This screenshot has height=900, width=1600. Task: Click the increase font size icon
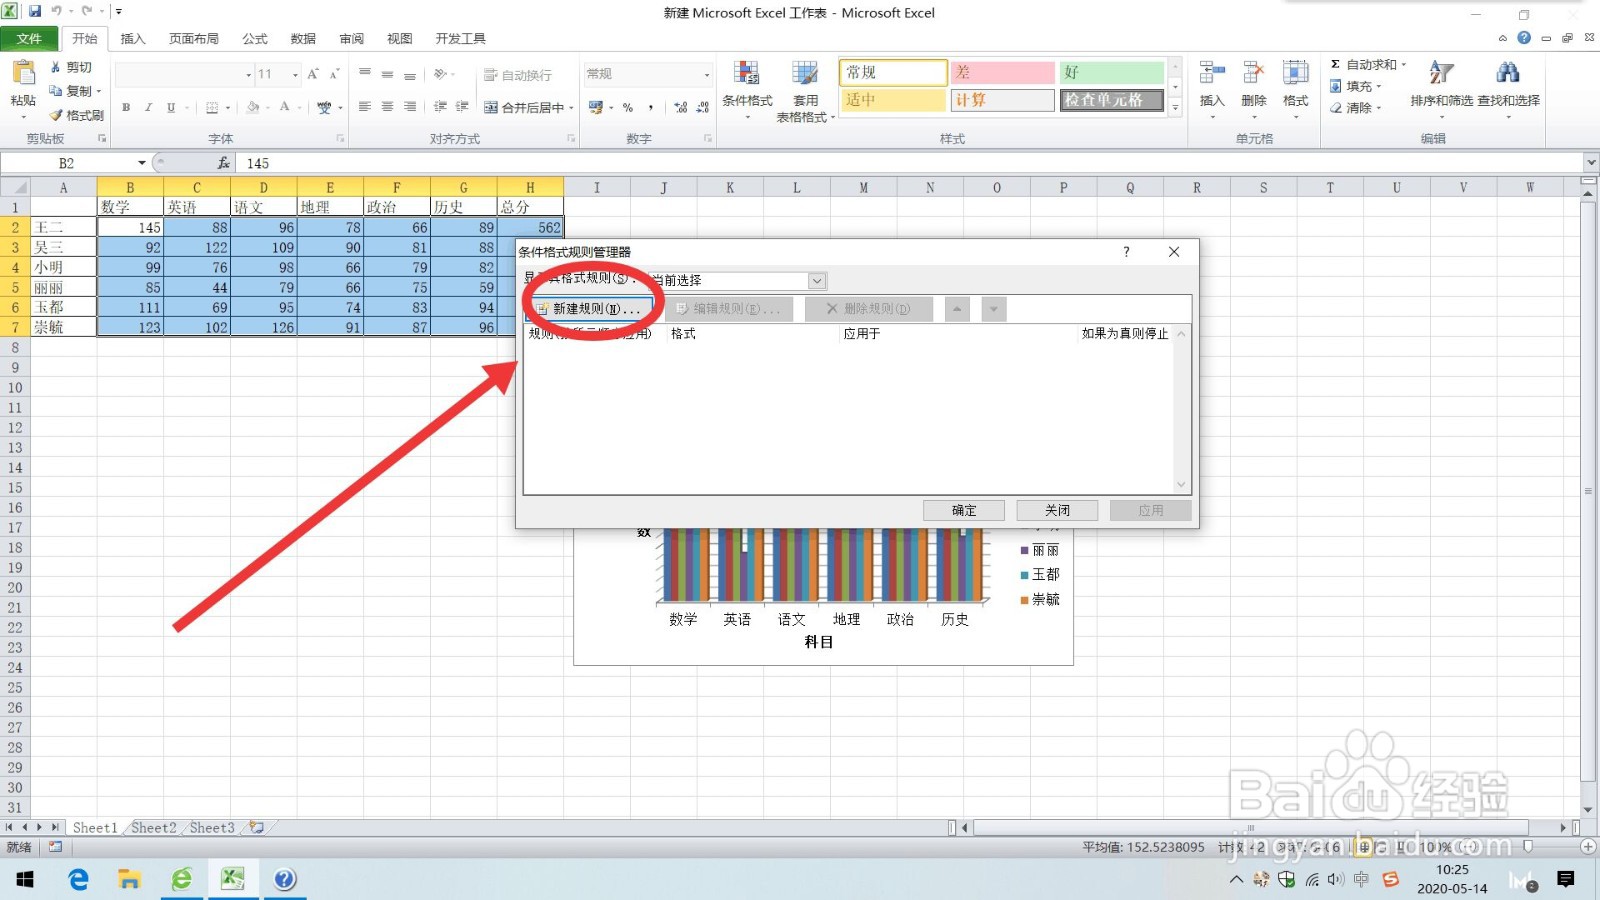[x=313, y=74]
